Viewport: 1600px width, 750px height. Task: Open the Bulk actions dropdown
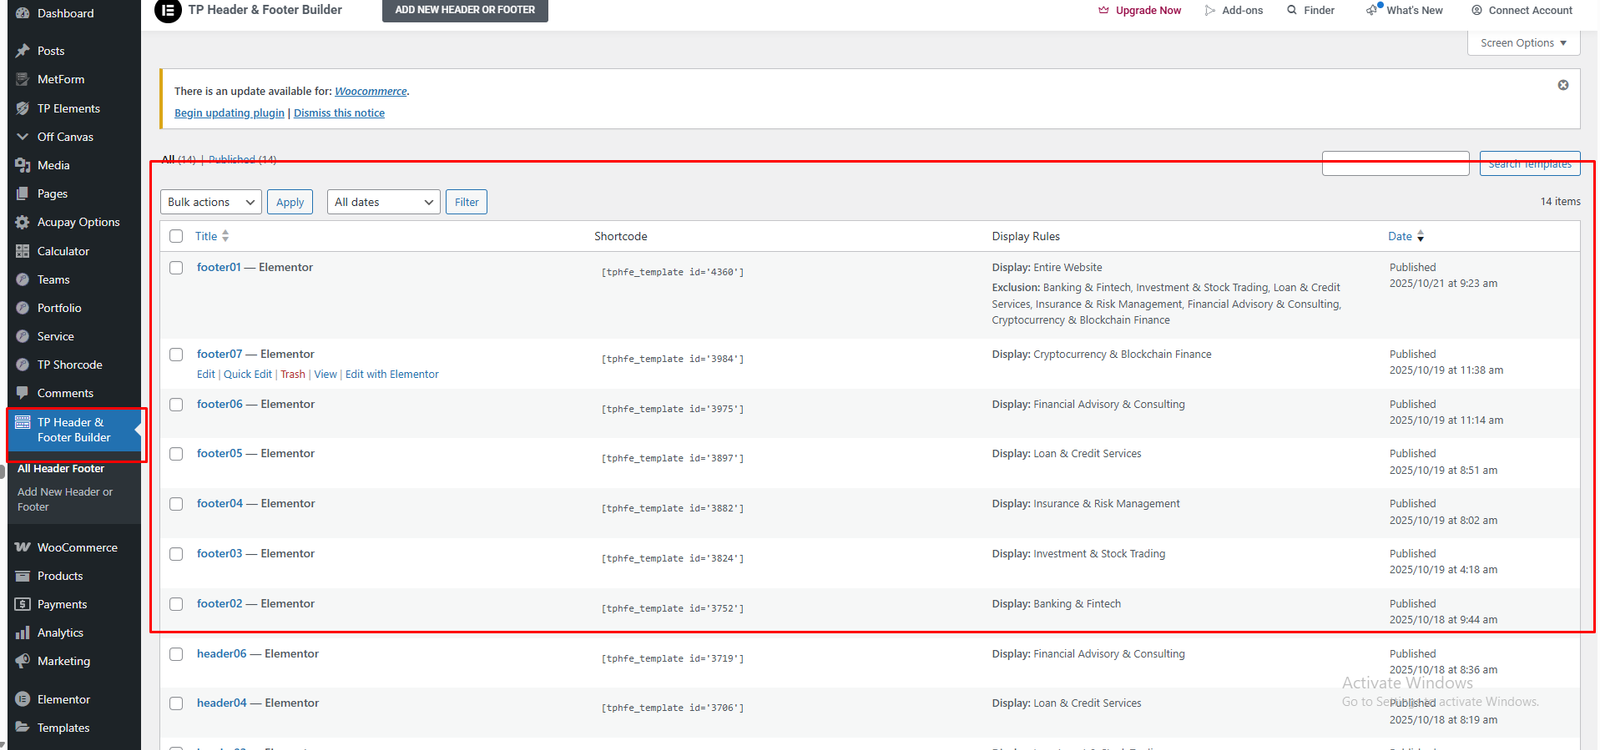[210, 202]
